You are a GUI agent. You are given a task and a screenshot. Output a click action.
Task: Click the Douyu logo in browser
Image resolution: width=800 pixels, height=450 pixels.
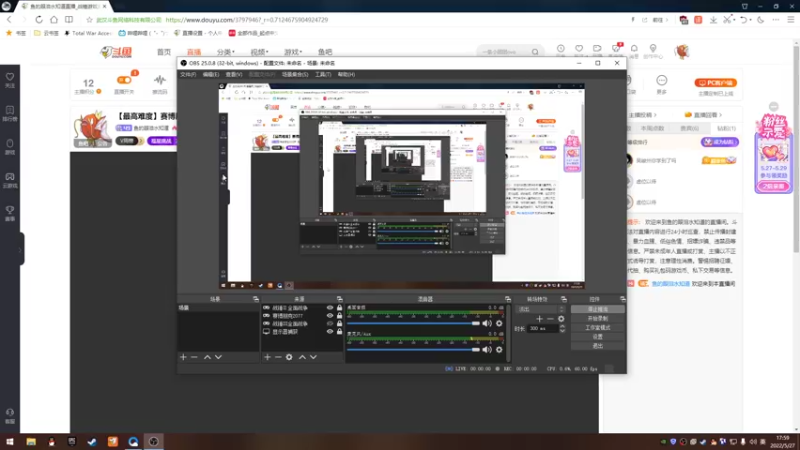pos(116,52)
